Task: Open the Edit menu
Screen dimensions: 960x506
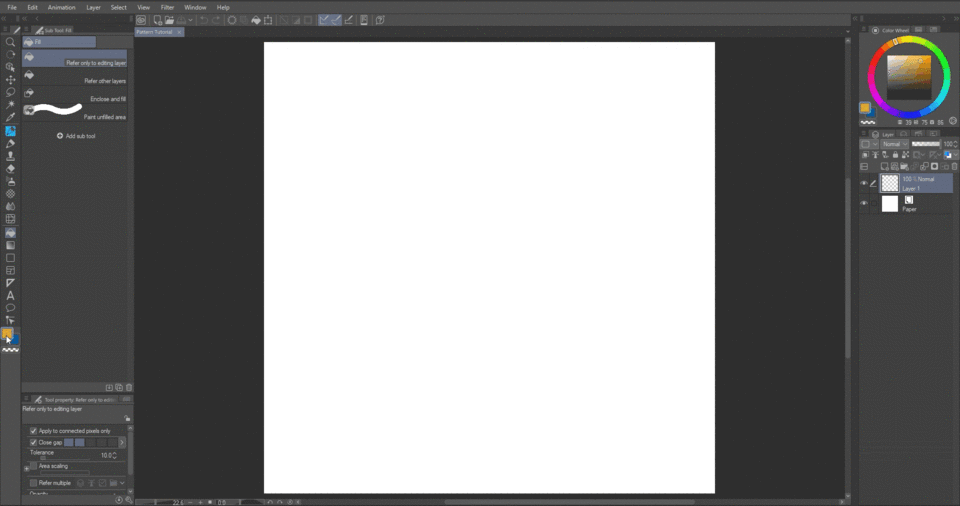Action: tap(32, 7)
